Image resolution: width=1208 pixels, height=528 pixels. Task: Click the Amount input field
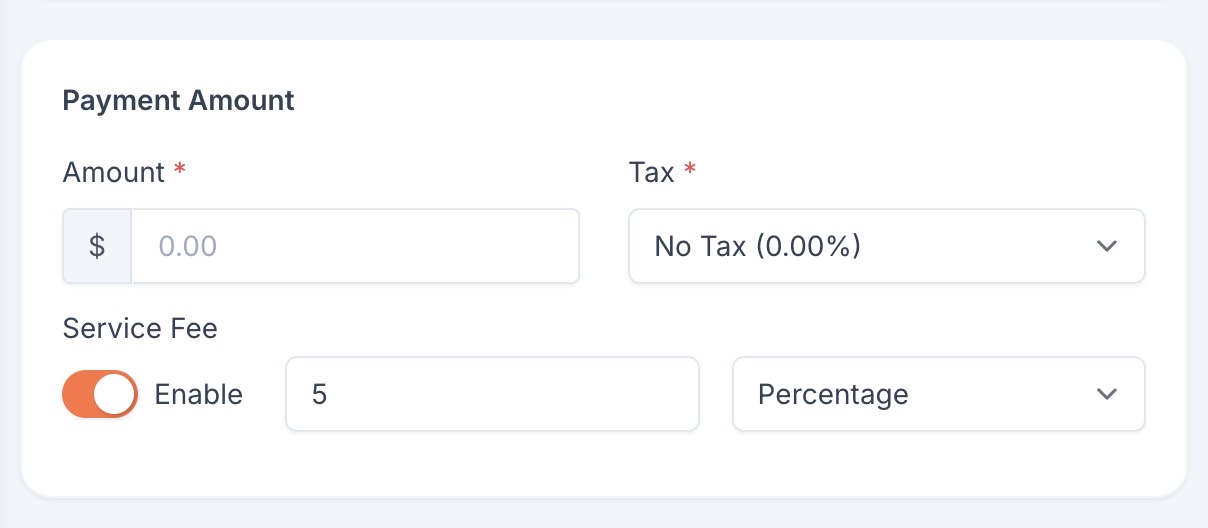pyautogui.click(x=355, y=246)
